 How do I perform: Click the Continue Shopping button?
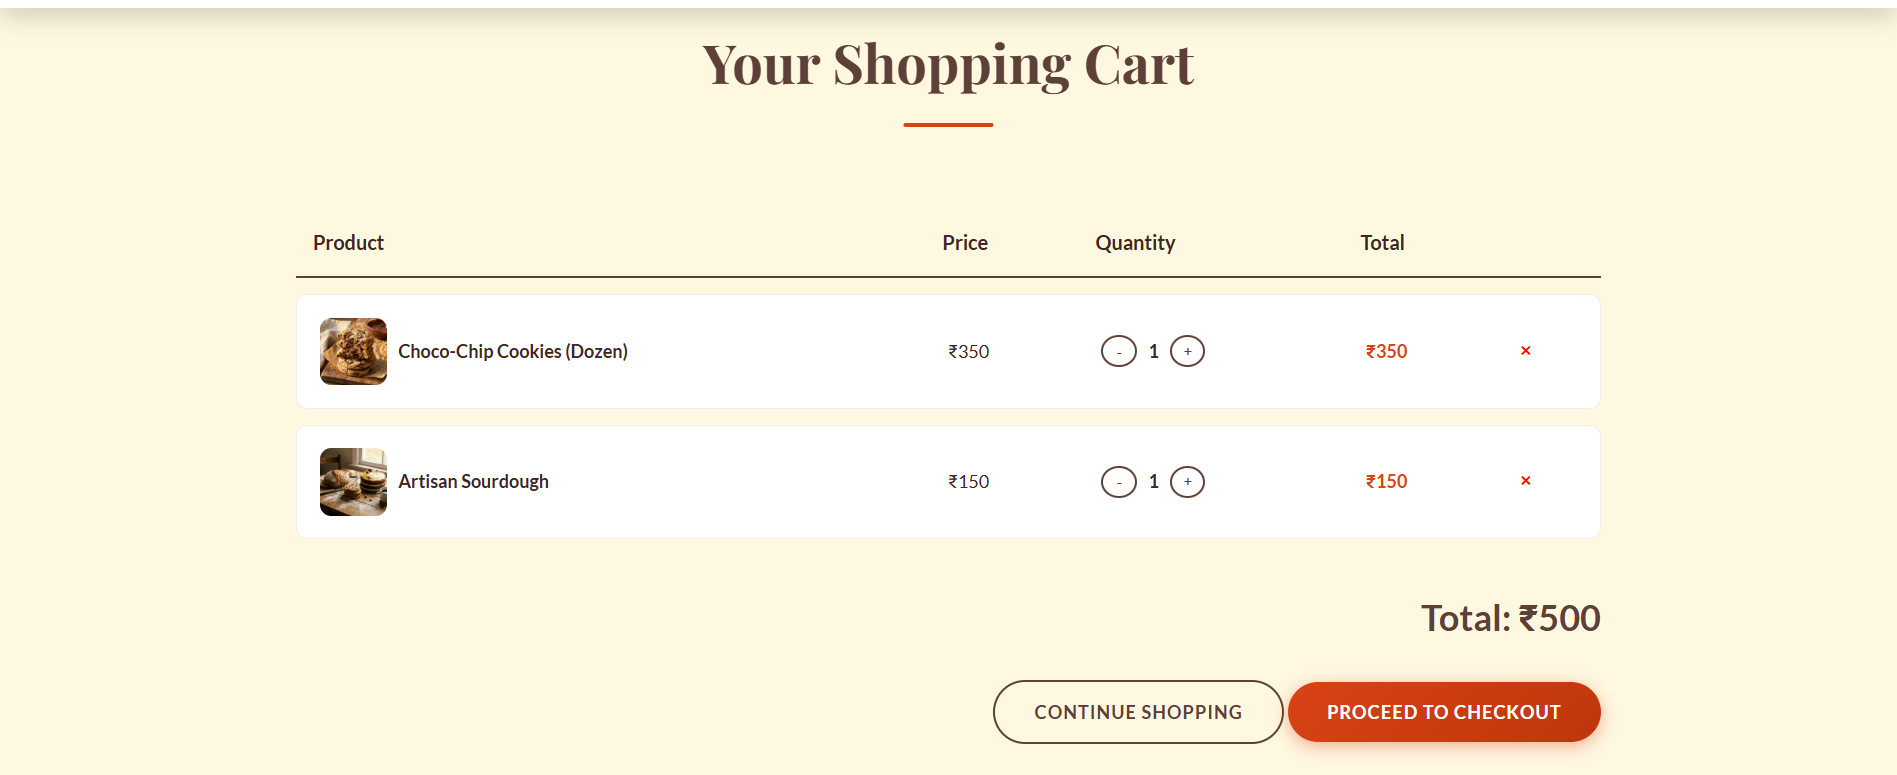1137,712
